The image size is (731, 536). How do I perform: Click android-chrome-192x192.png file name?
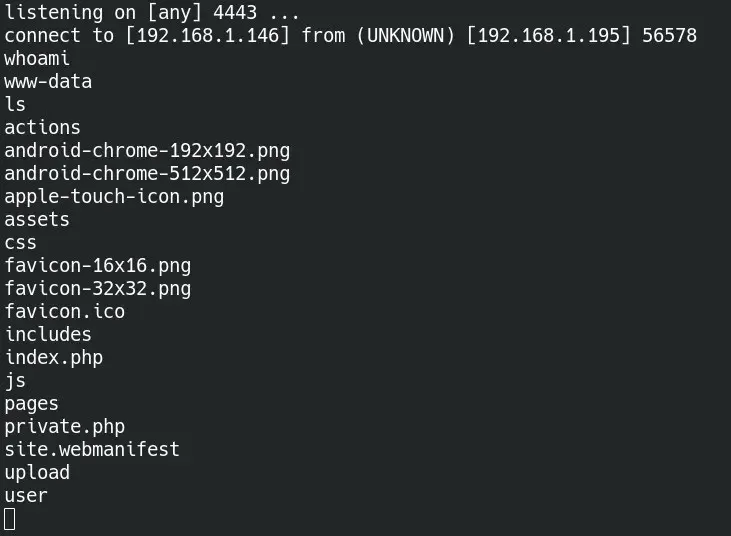147,151
